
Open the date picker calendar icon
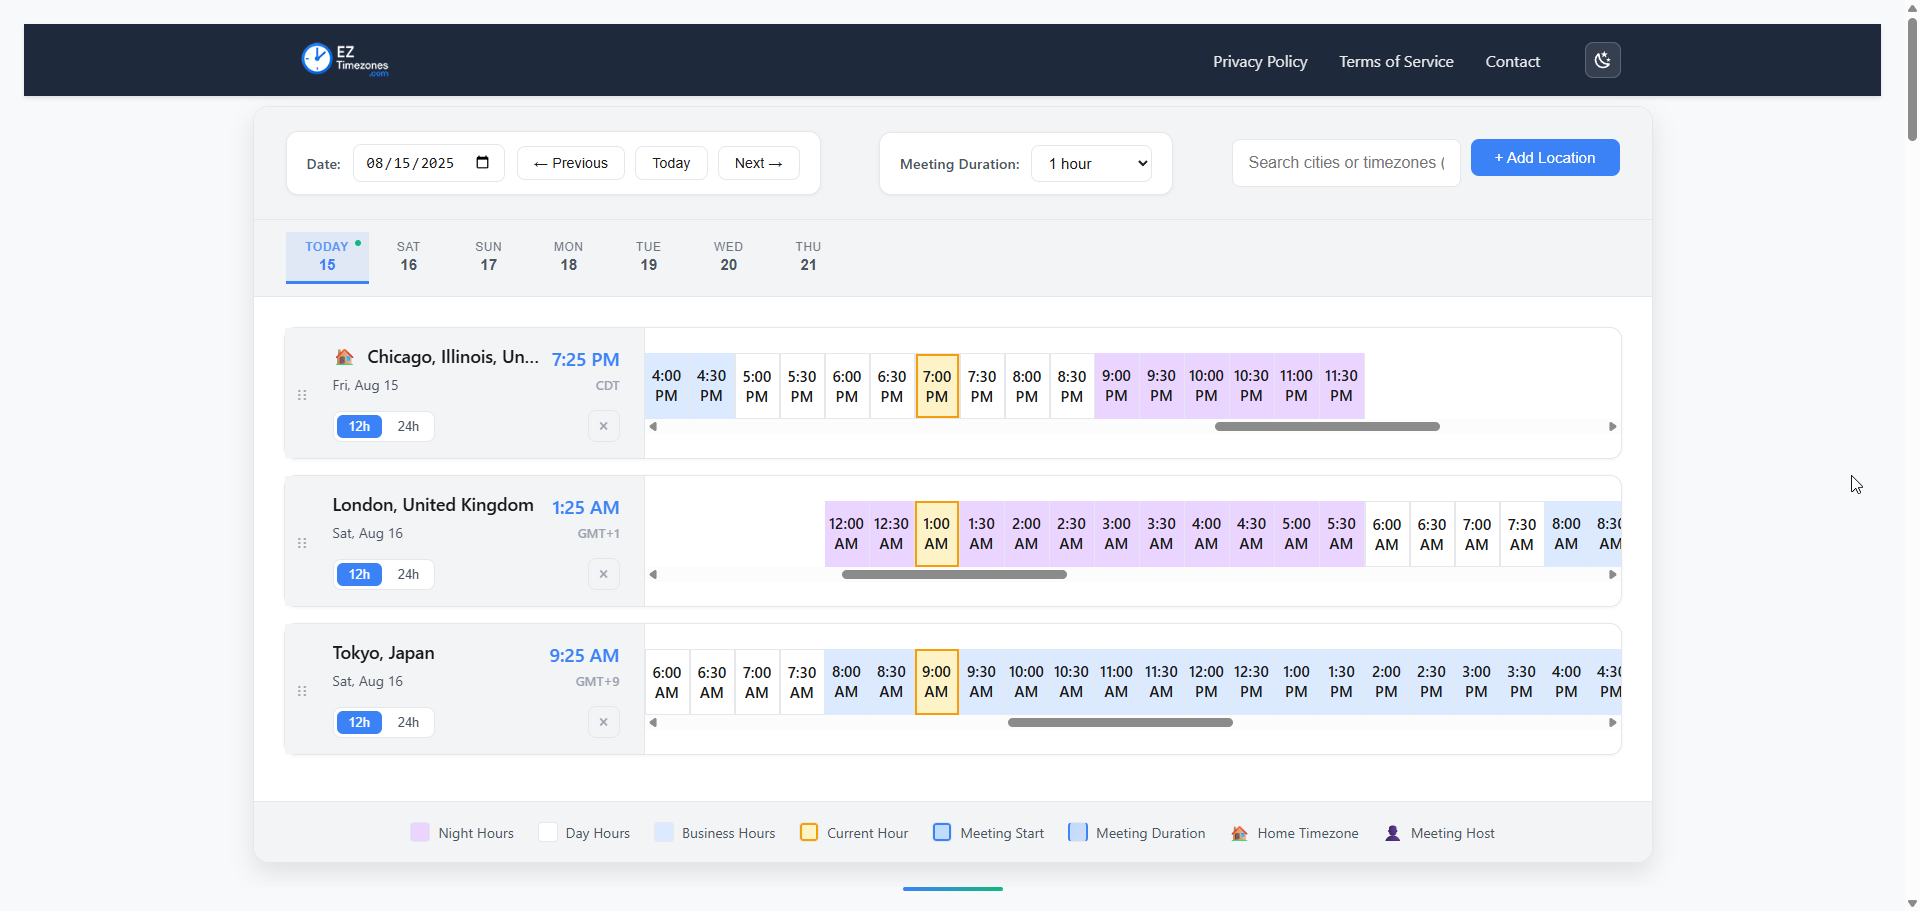click(x=483, y=163)
